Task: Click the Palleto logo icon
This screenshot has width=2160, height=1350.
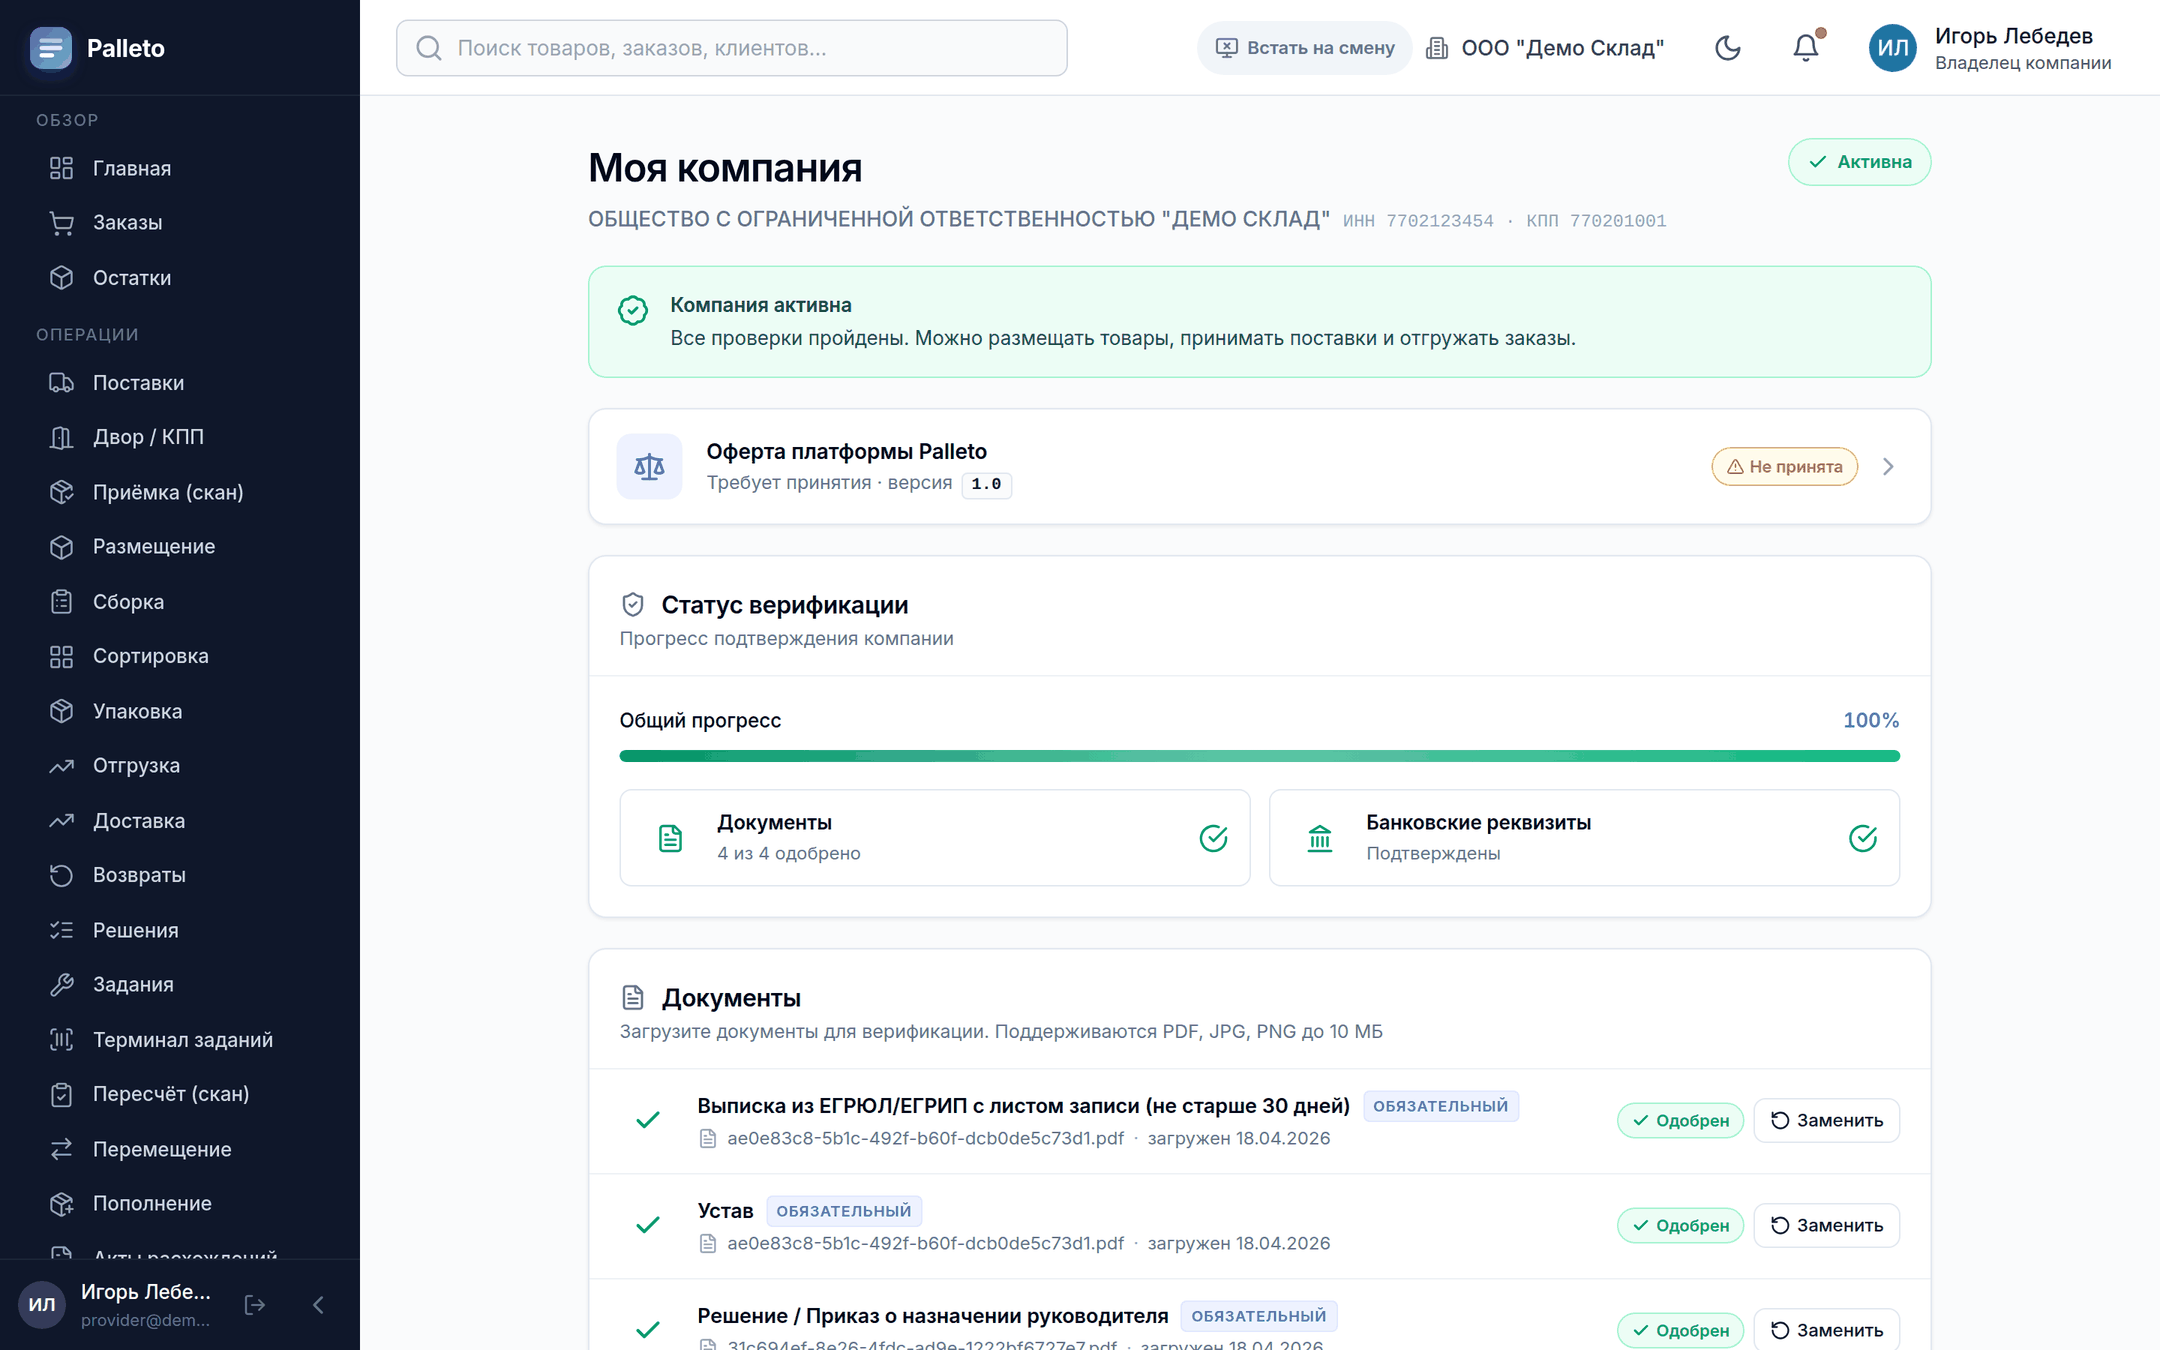Action: [51, 48]
